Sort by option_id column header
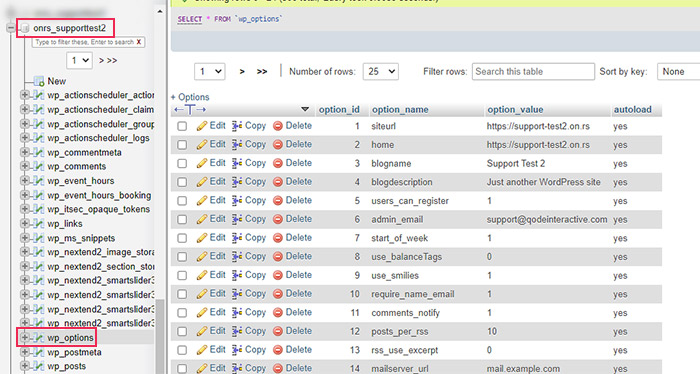Screen dimensions: 700x374 click(339, 110)
